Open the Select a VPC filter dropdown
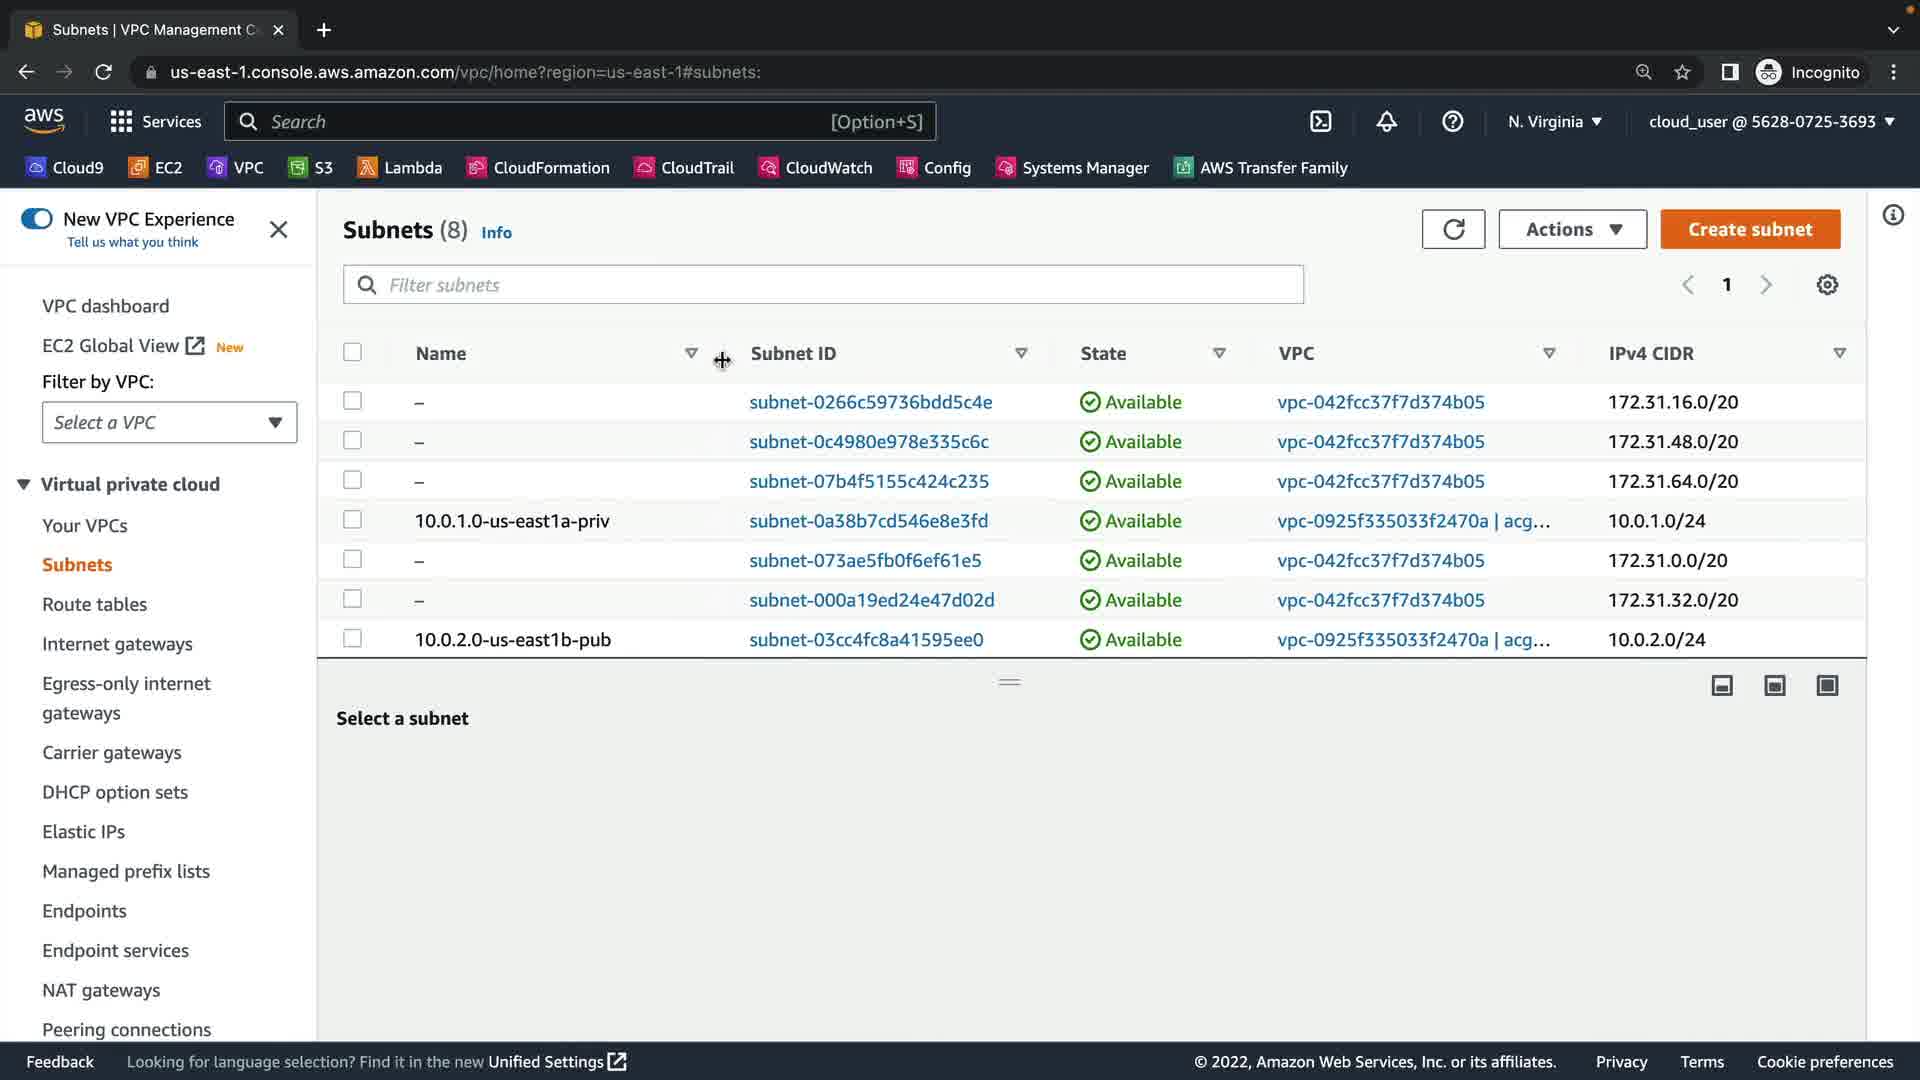 coord(169,422)
